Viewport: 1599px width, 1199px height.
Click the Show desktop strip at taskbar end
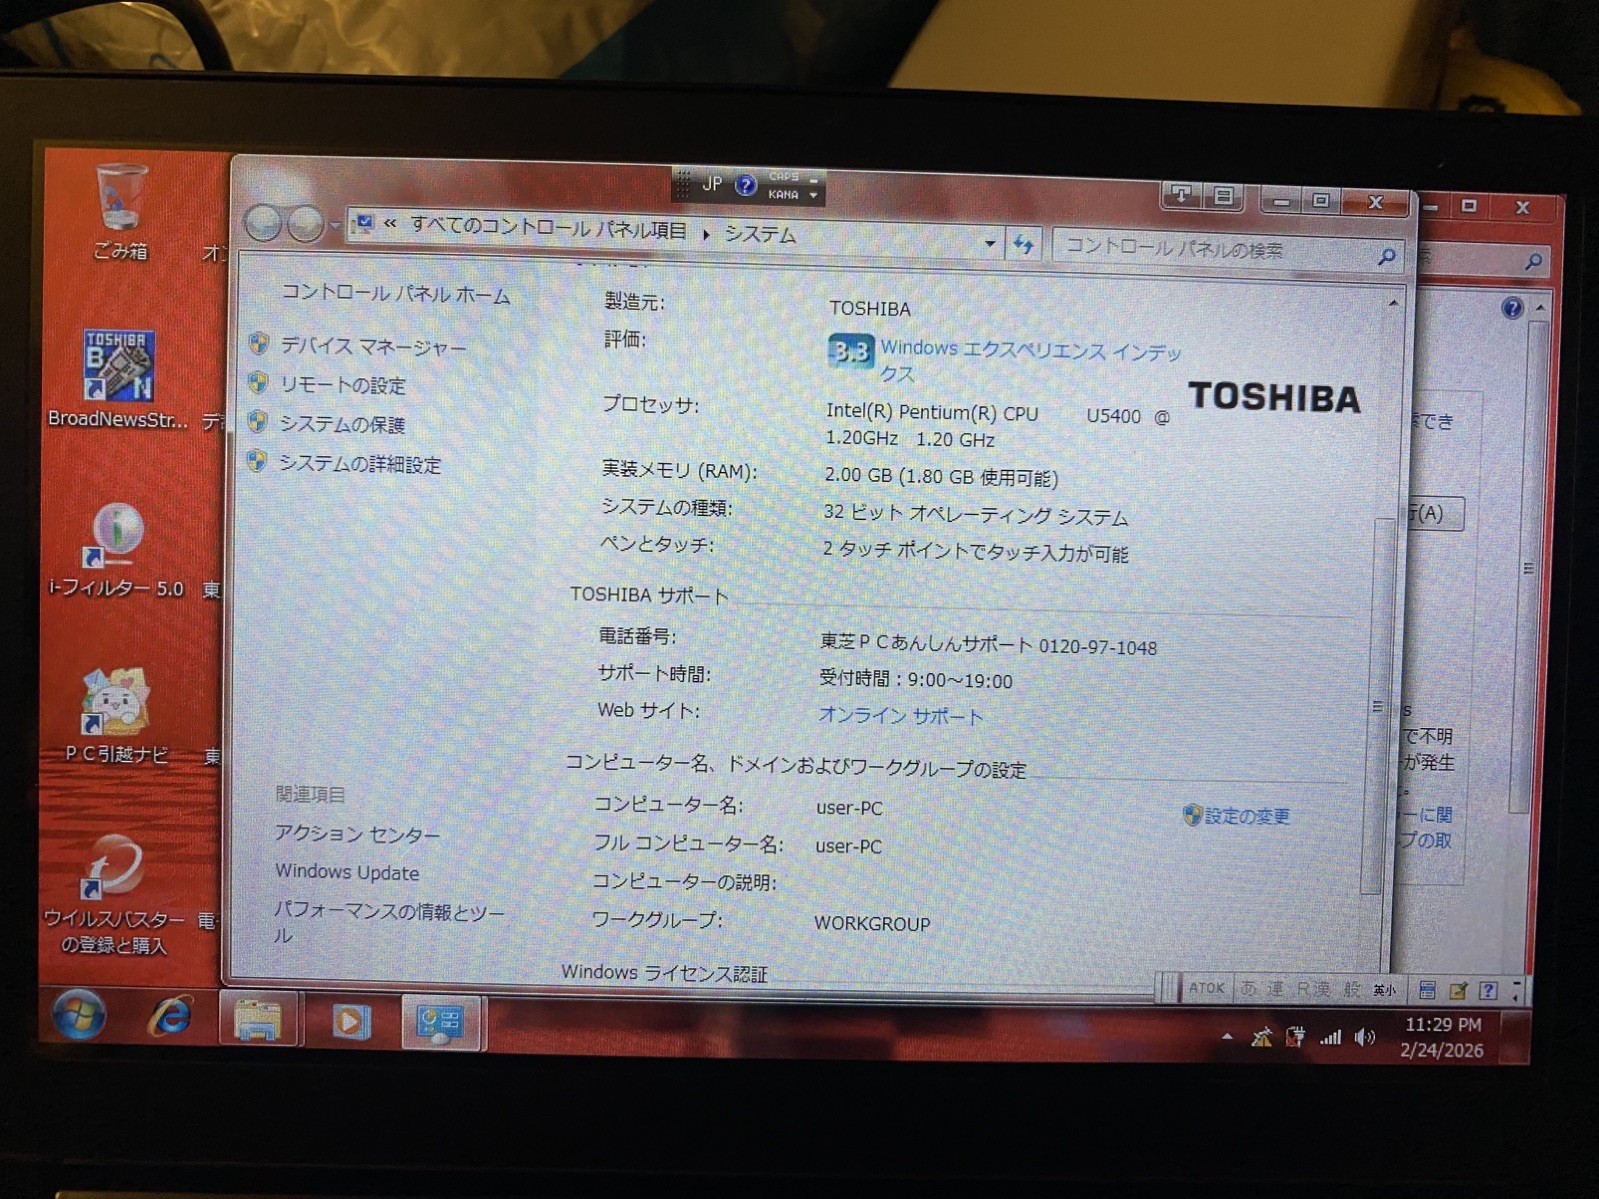[x=1517, y=1037]
